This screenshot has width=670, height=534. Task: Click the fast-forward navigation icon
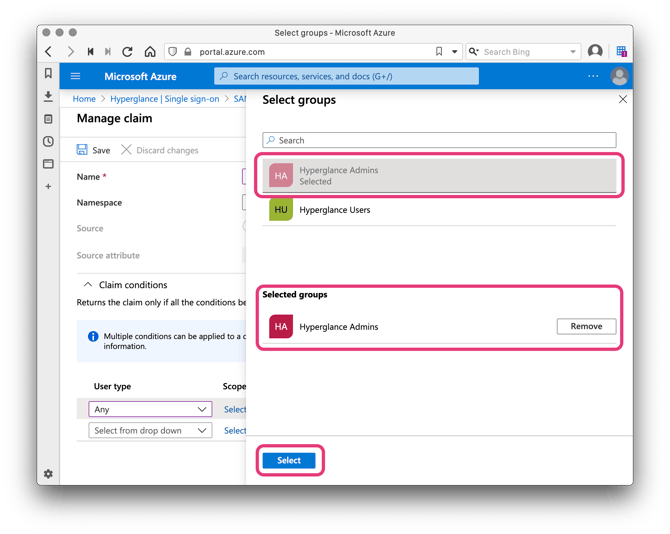(x=108, y=52)
